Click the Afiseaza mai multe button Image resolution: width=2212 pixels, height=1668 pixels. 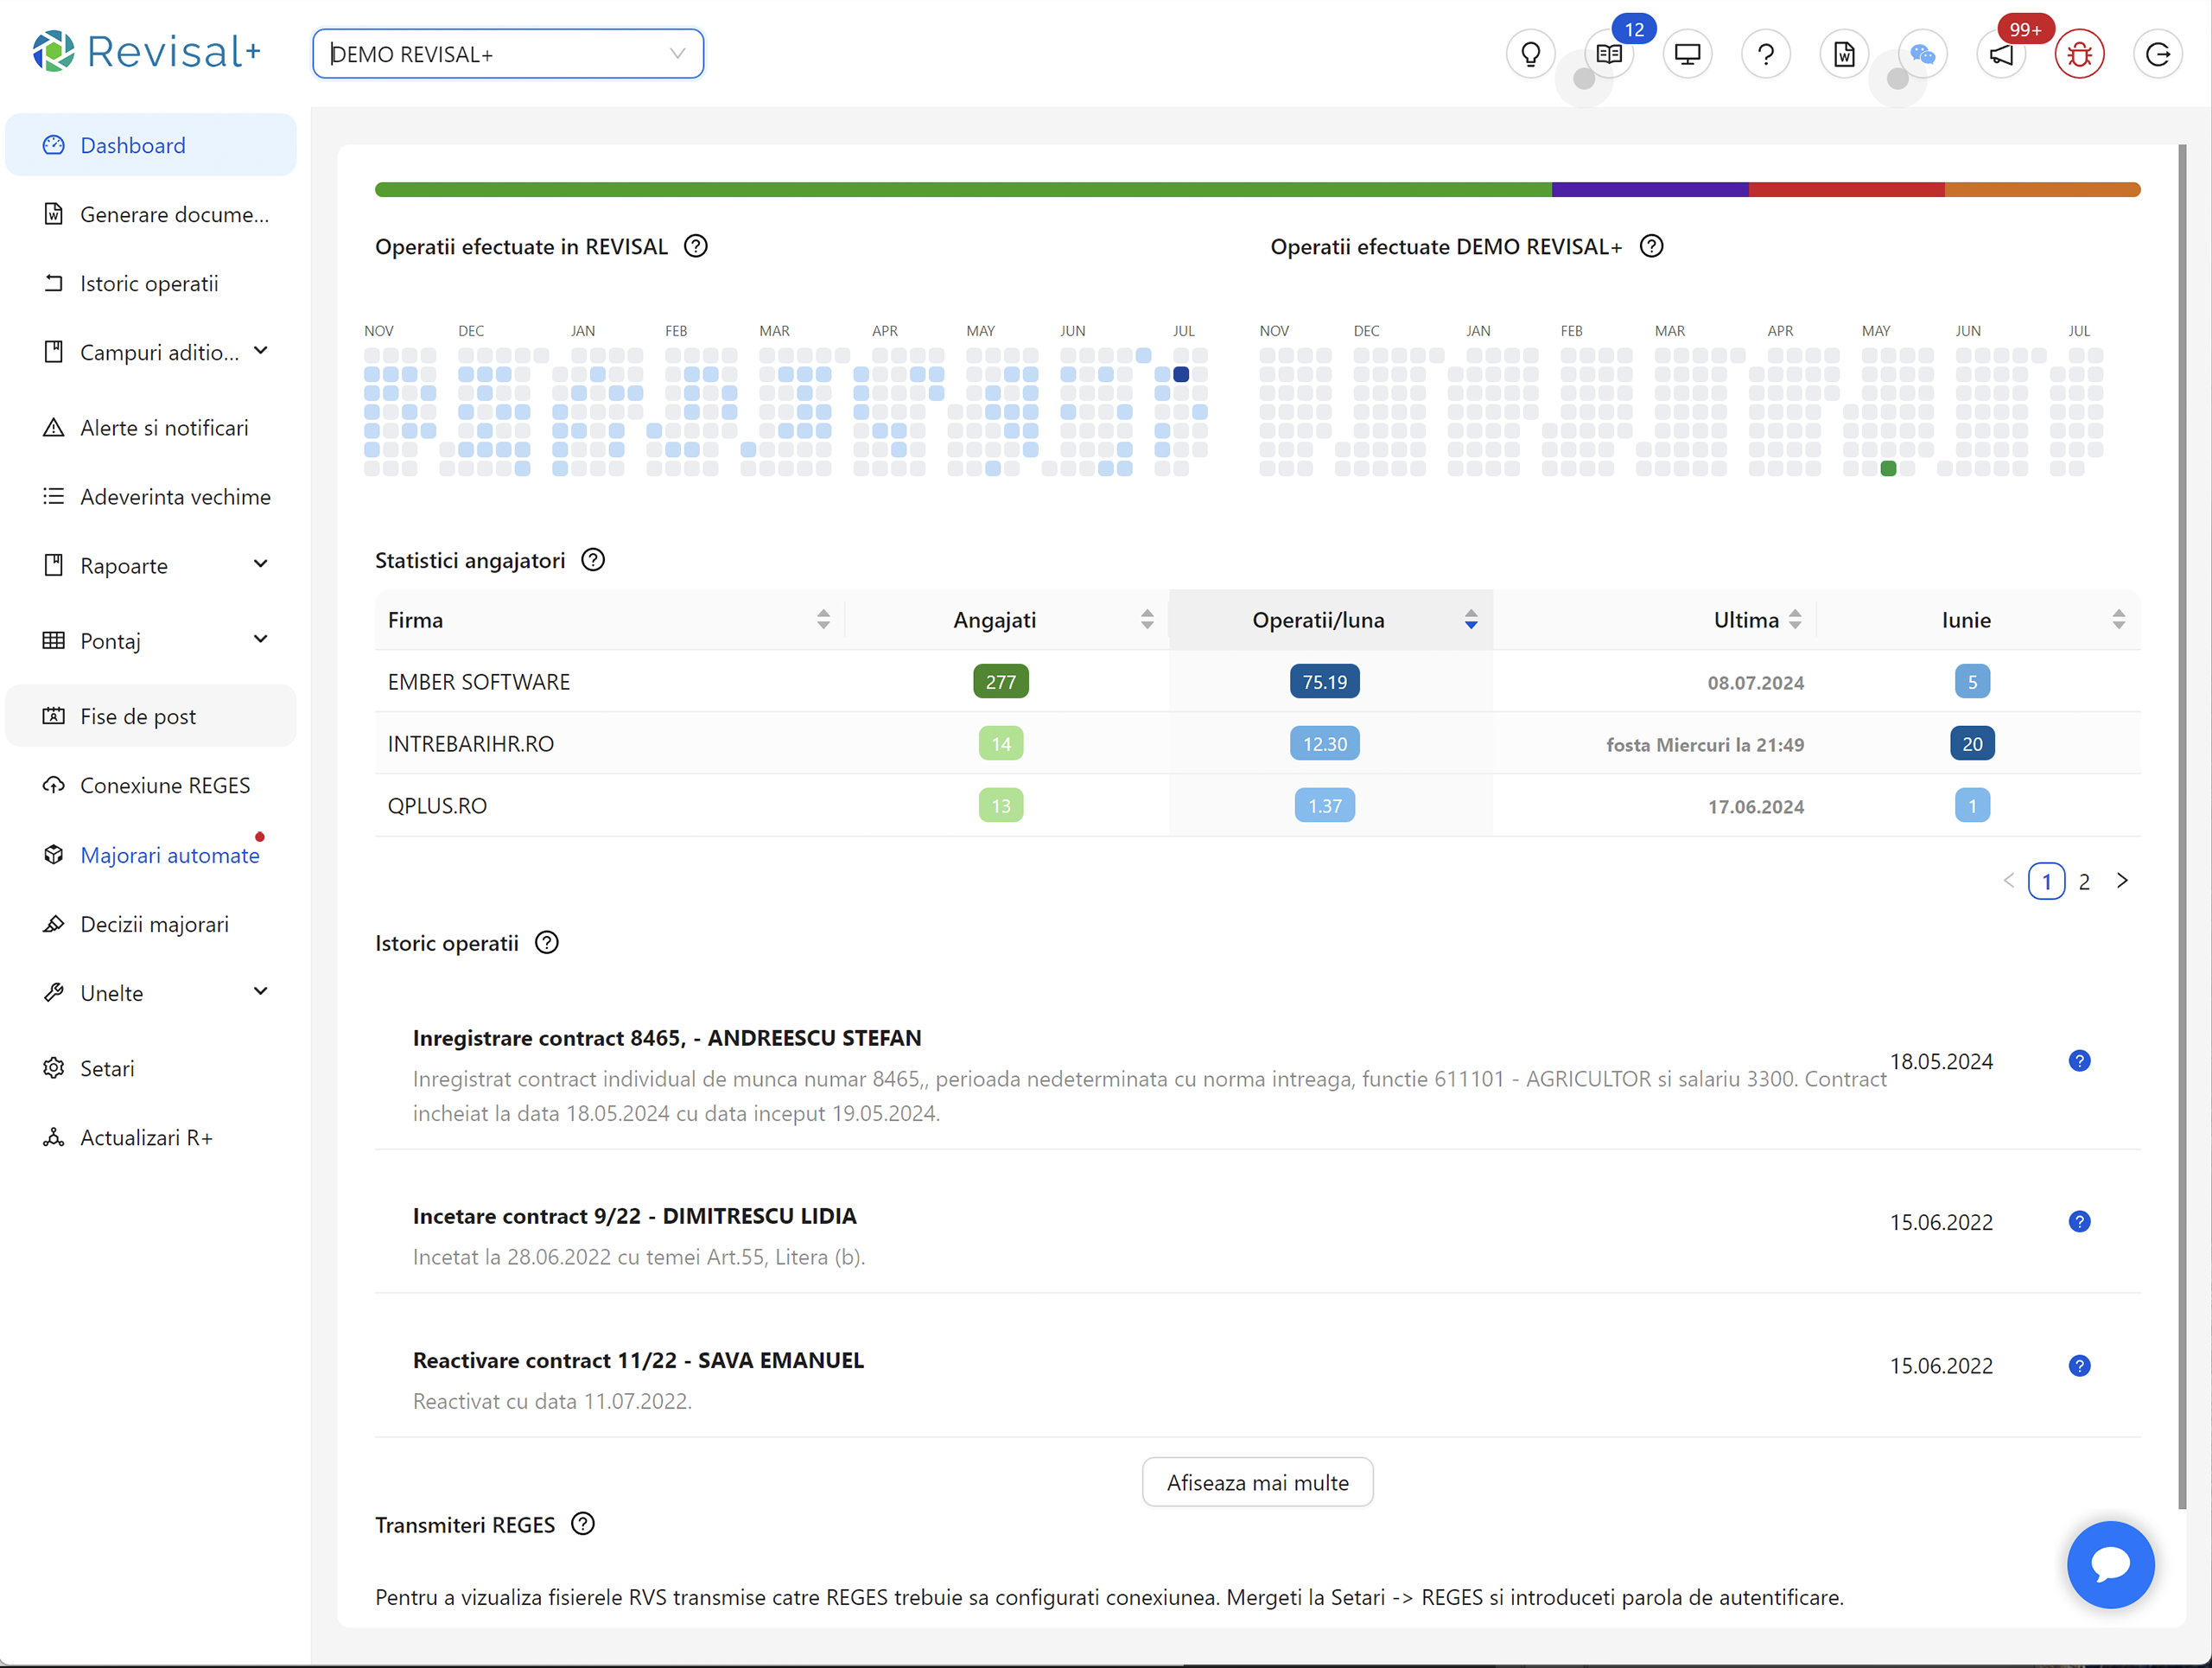coord(1257,1482)
